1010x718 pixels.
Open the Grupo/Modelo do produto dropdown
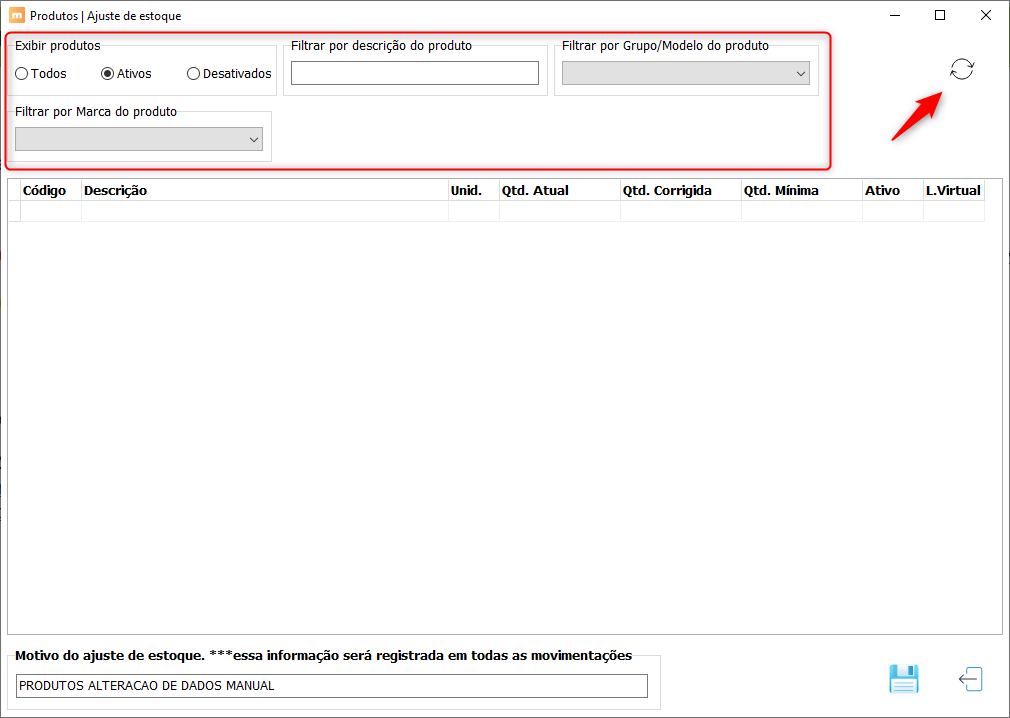685,73
